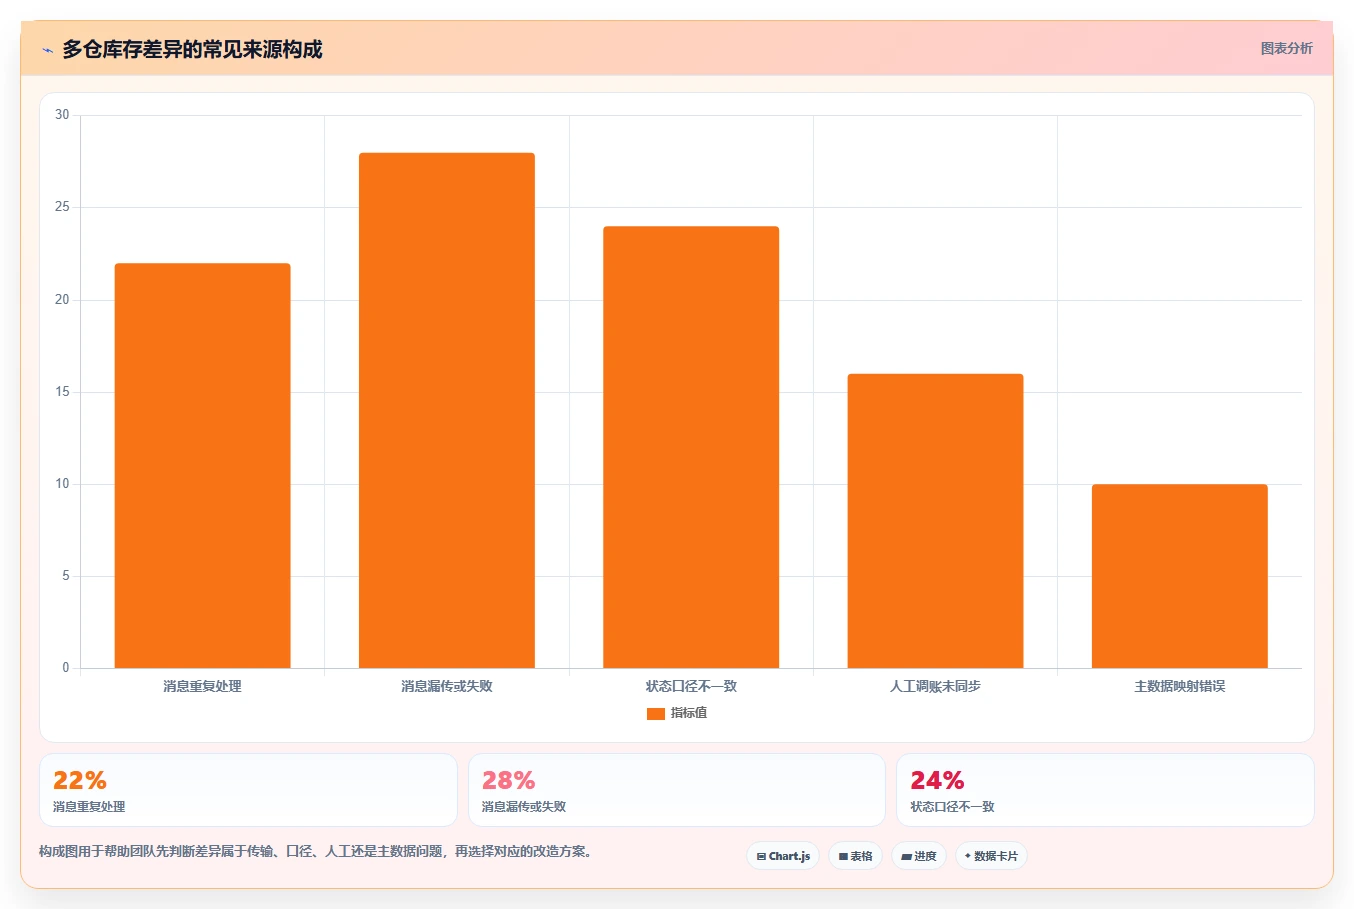Click the y-axis value 15
This screenshot has height=909, width=1354.
(x=62, y=392)
